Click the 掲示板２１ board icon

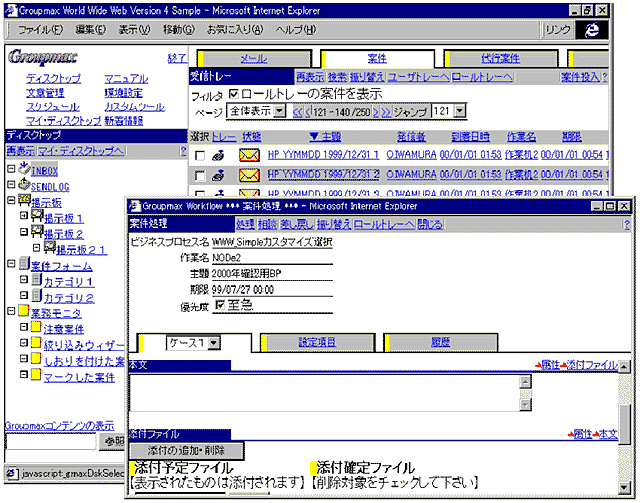50,247
